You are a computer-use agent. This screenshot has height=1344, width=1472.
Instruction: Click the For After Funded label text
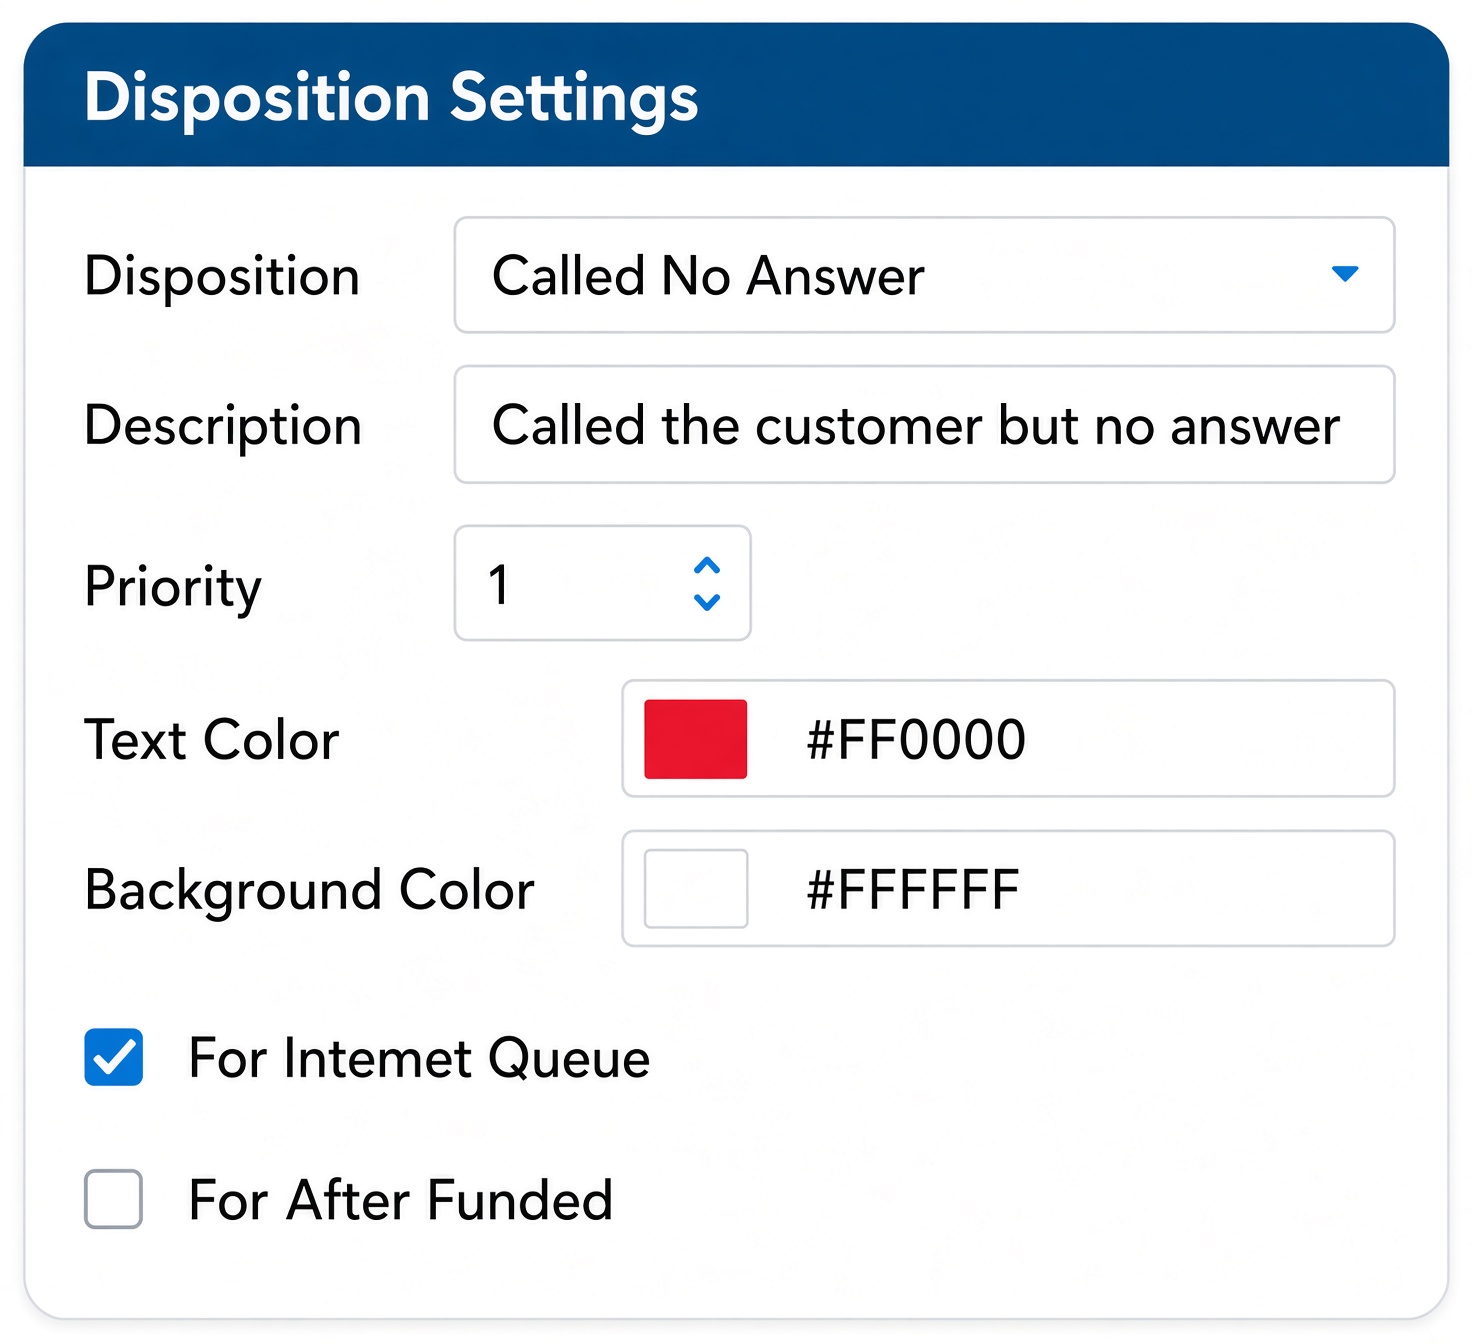(401, 1200)
